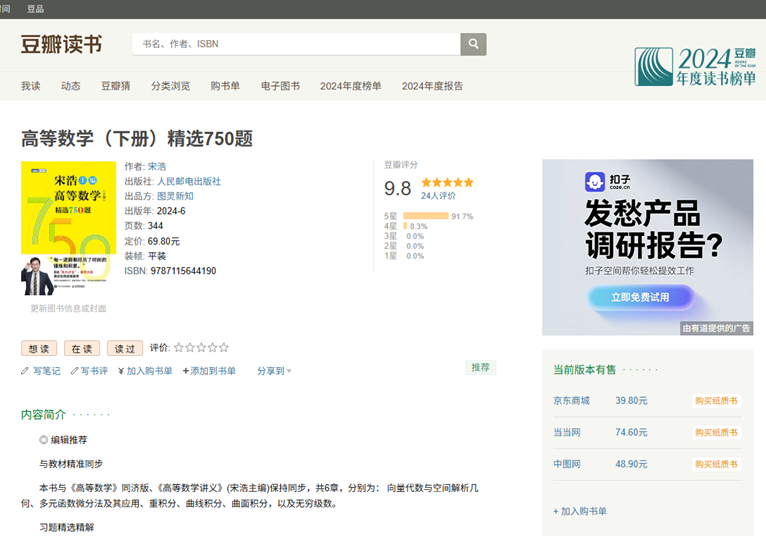The image size is (766, 544).
Task: Click + 加入购书单 in sidebar
Action: click(x=580, y=511)
